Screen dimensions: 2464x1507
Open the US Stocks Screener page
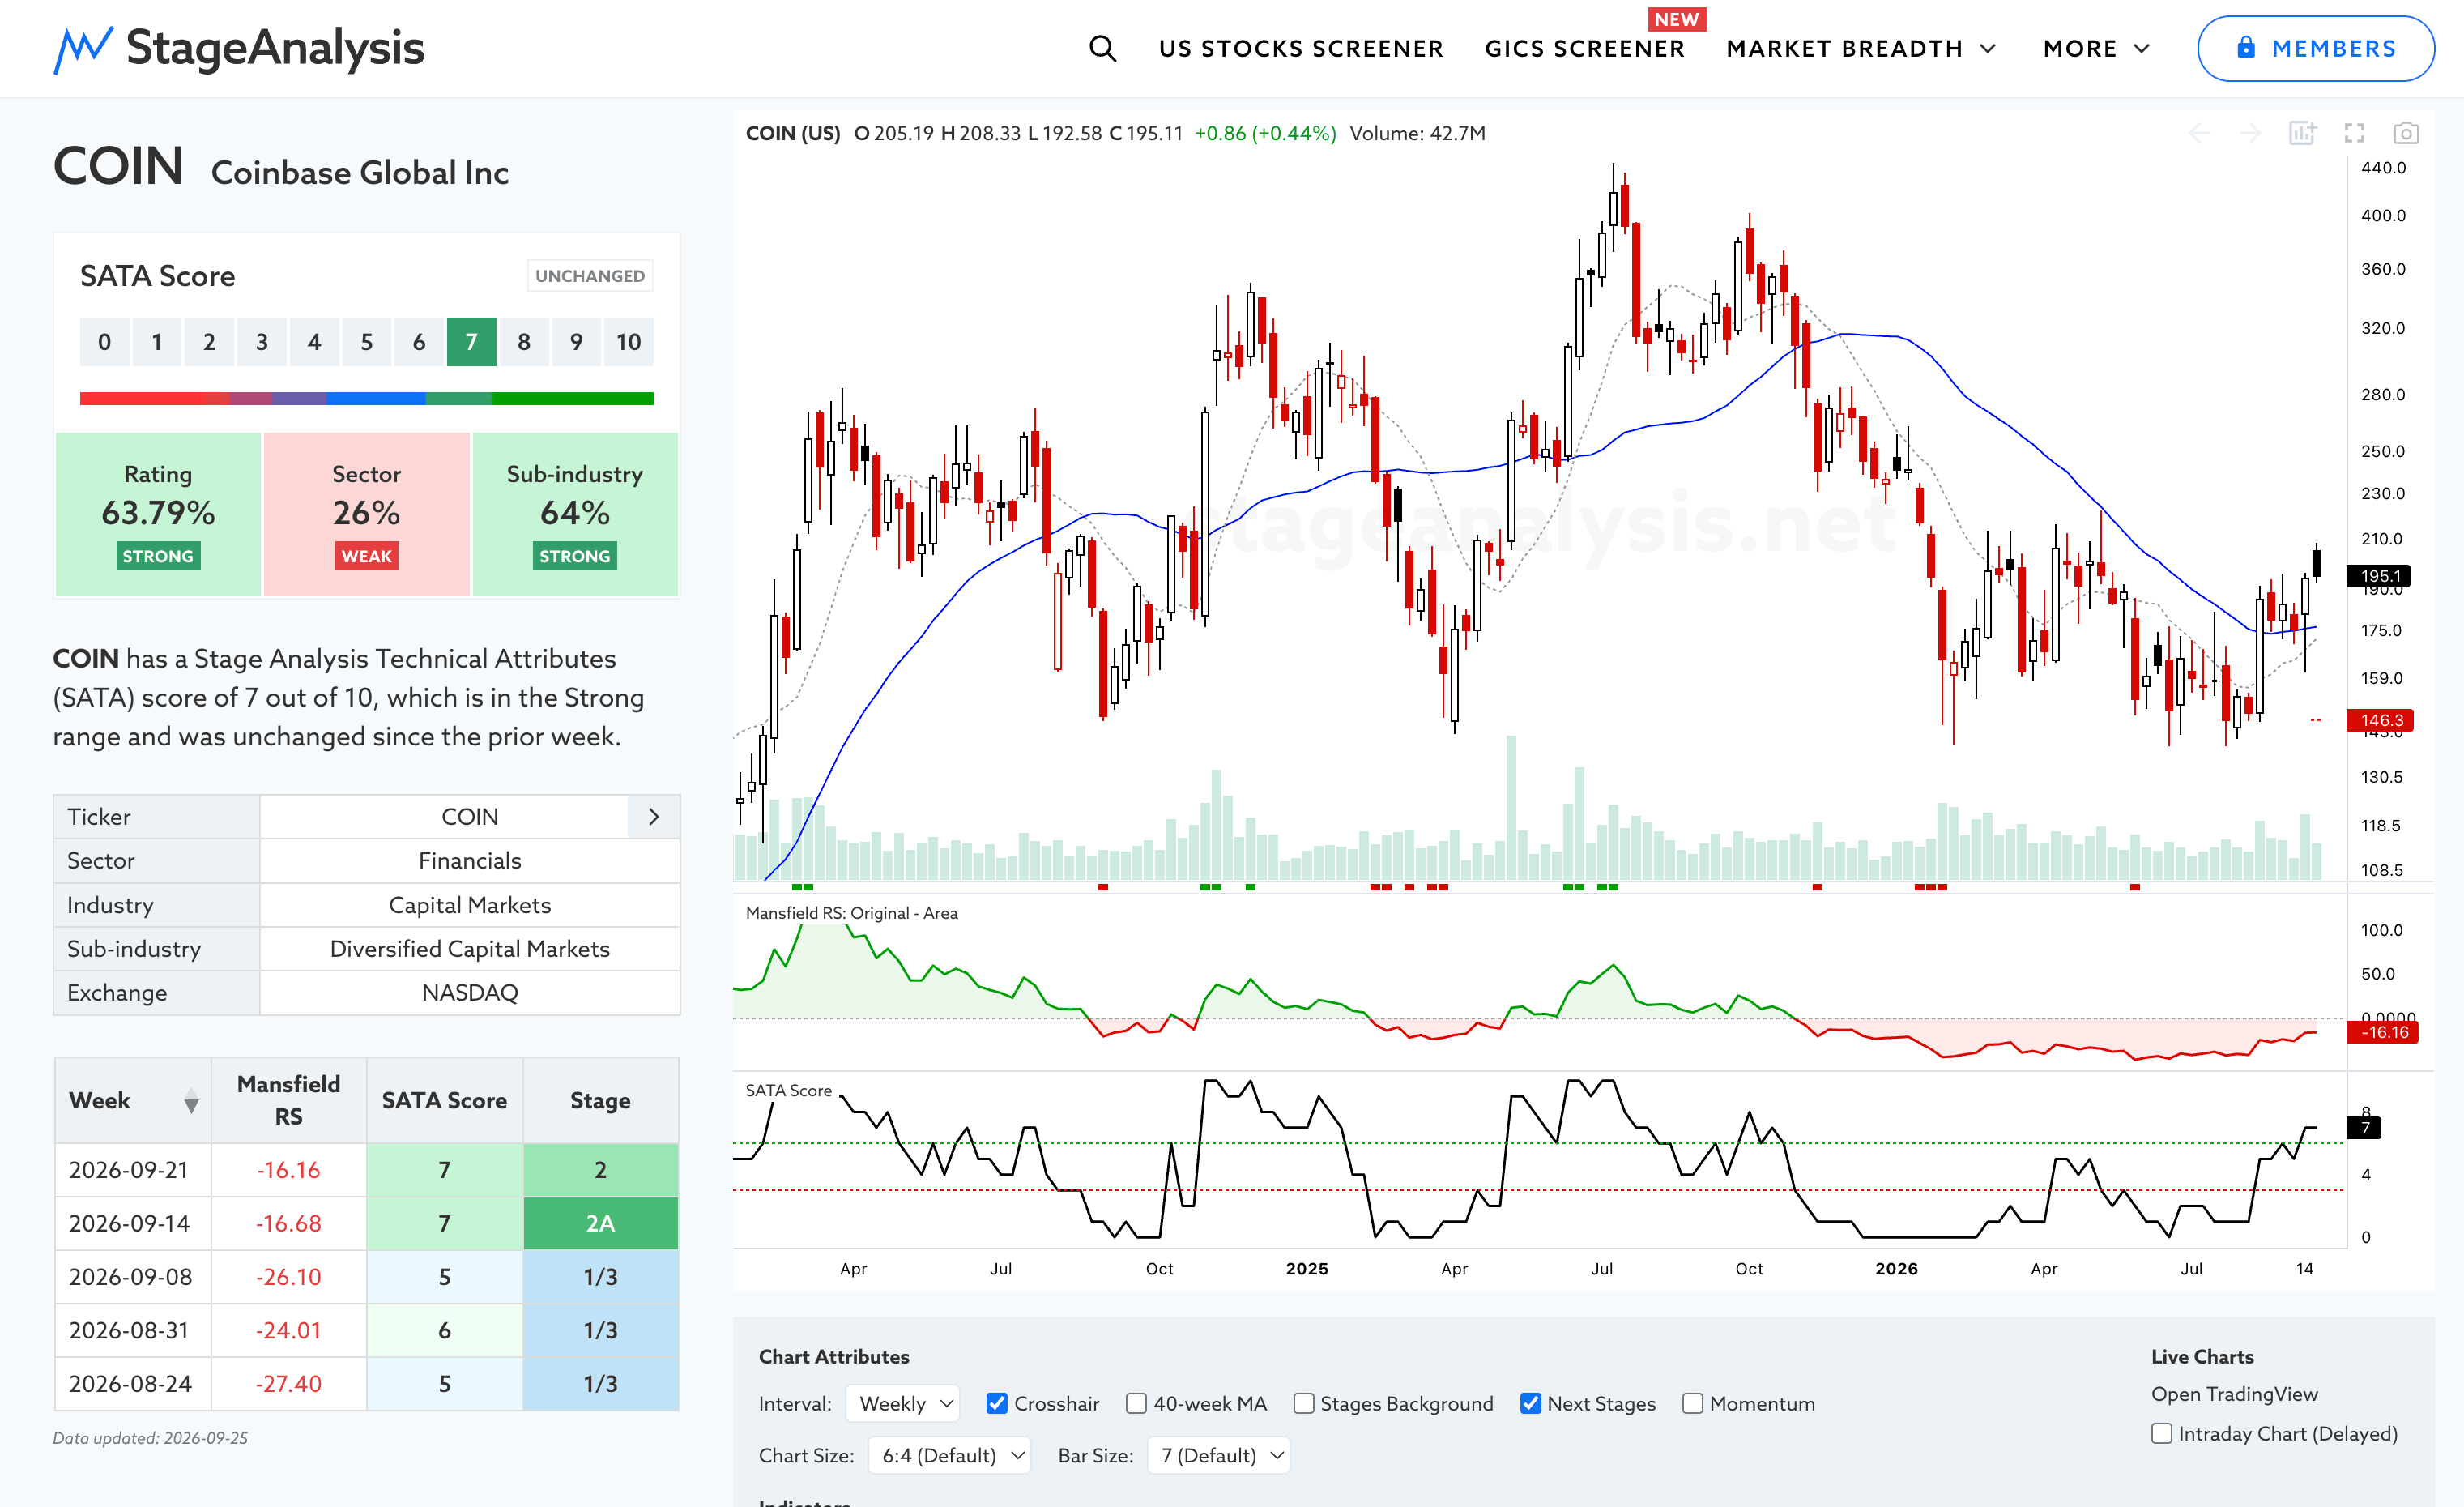[x=1301, y=48]
